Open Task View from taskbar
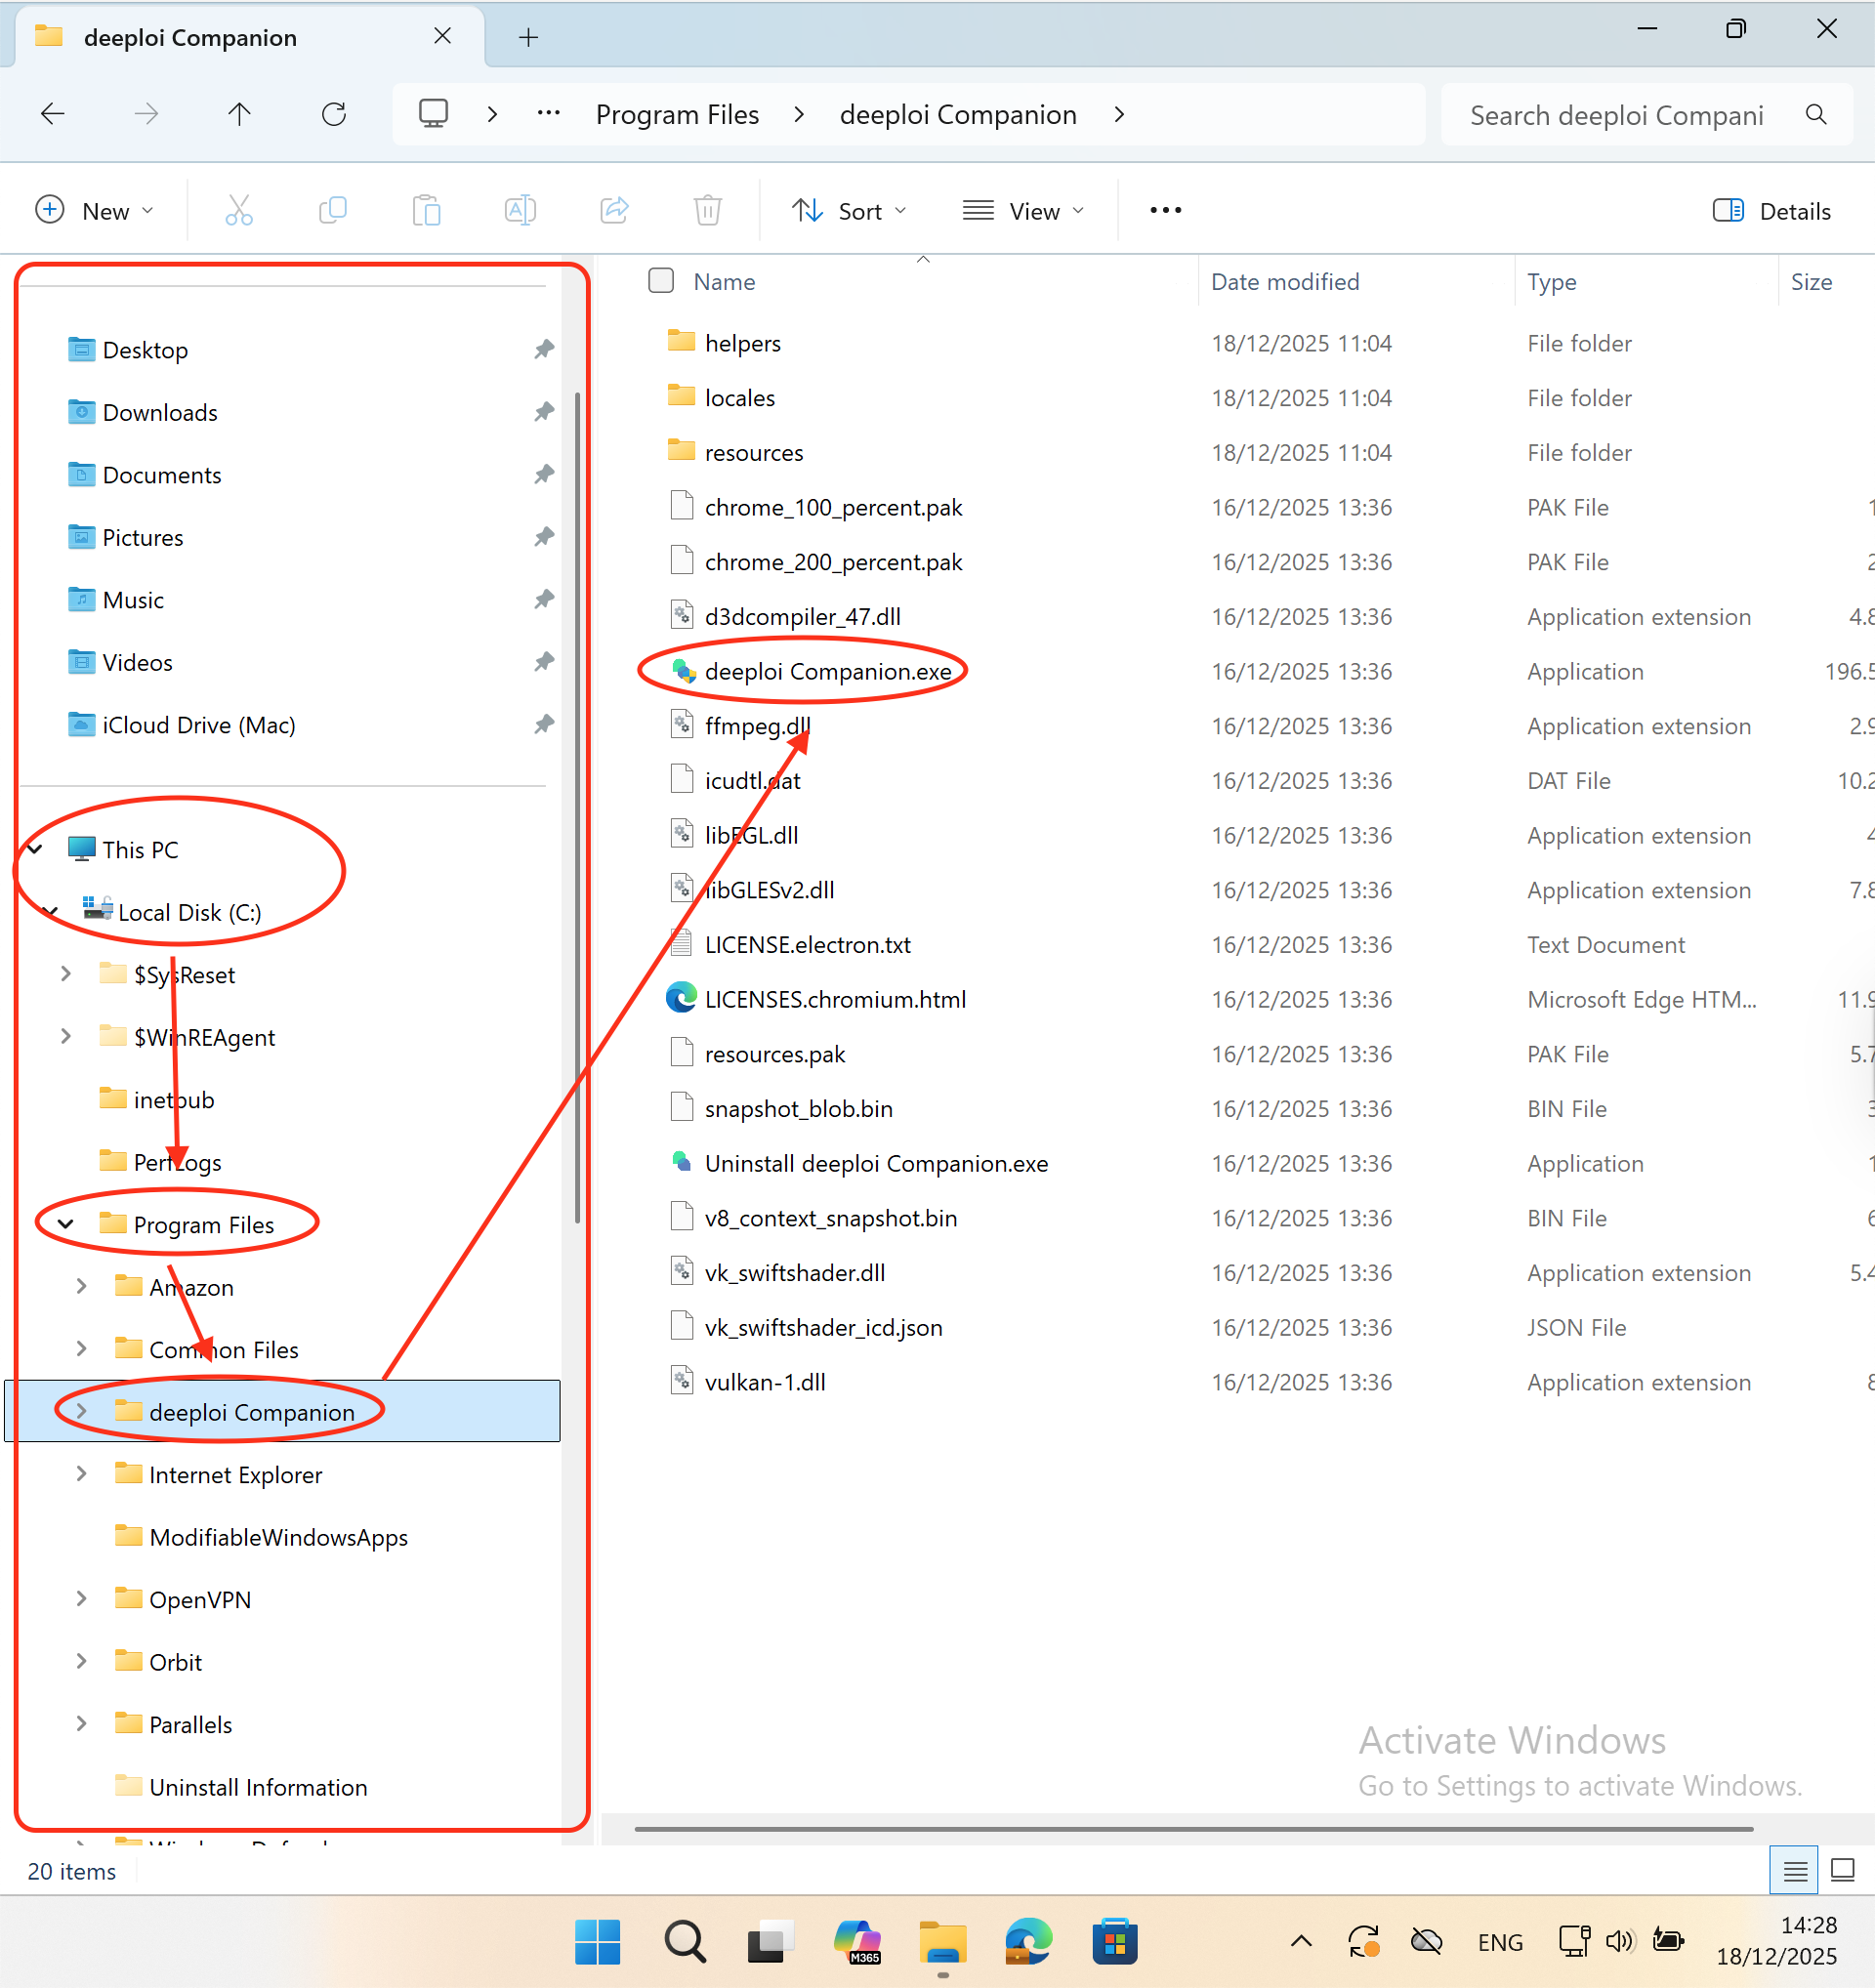Image resolution: width=1875 pixels, height=1988 pixels. tap(771, 1941)
